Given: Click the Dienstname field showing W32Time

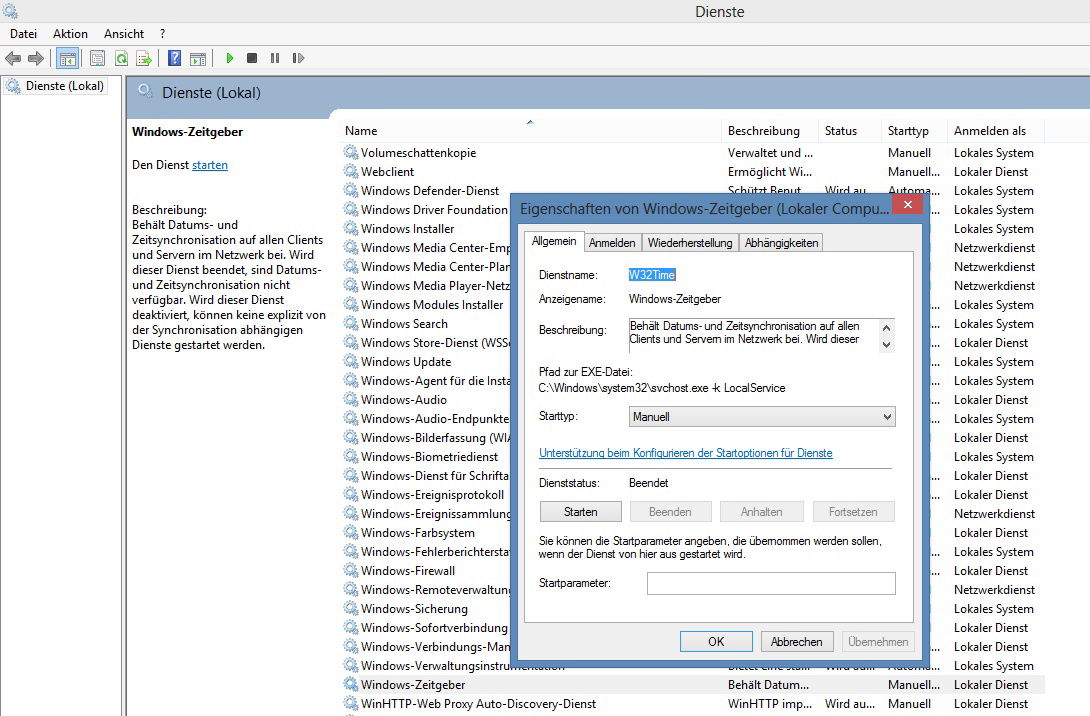Looking at the screenshot, I should click(x=652, y=275).
